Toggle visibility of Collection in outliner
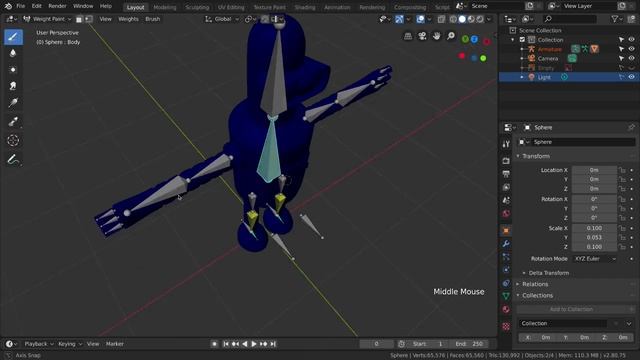640x360 pixels. [x=631, y=40]
